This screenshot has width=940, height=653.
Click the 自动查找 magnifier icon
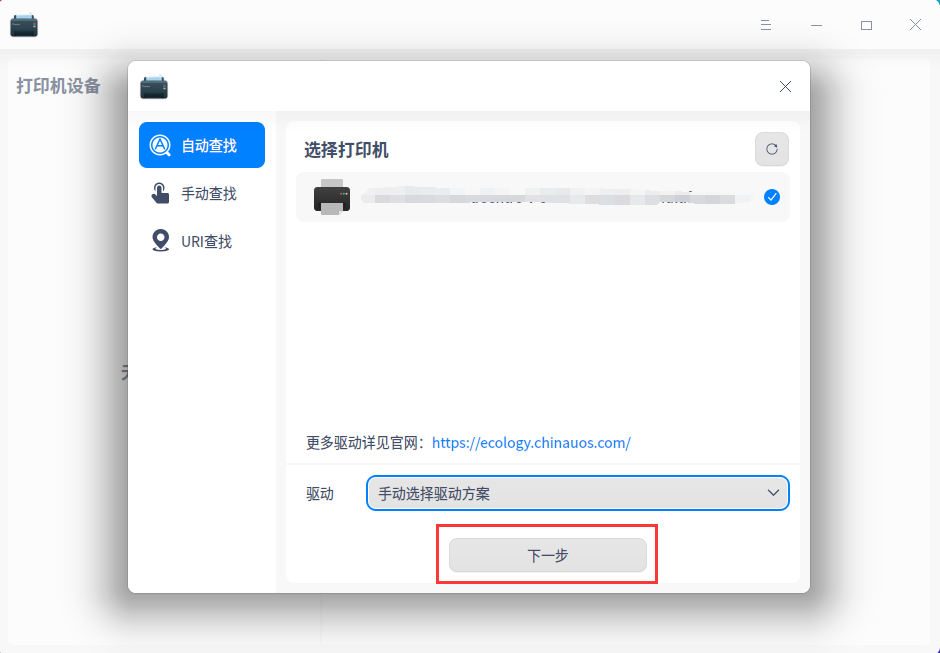point(160,145)
